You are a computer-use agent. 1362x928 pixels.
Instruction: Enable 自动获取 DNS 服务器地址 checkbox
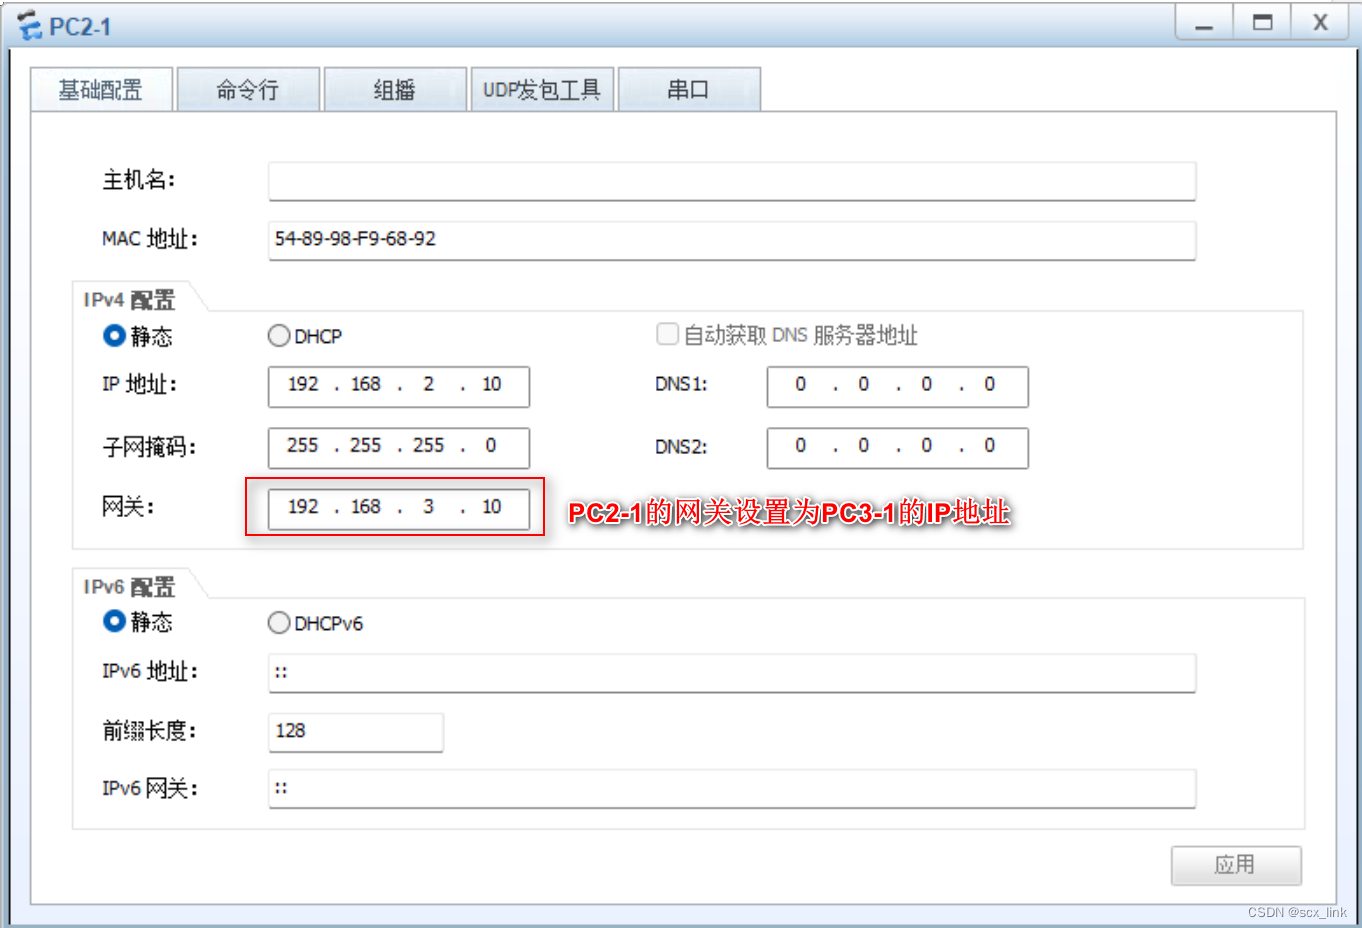pyautogui.click(x=667, y=334)
